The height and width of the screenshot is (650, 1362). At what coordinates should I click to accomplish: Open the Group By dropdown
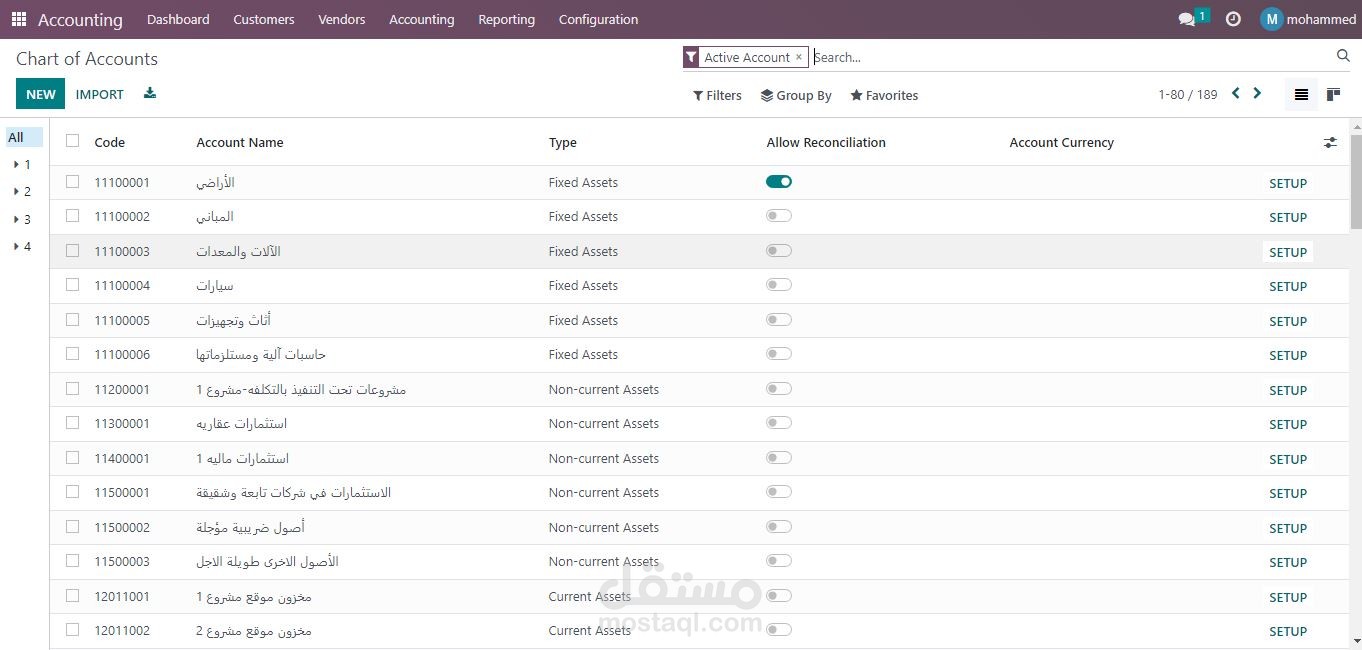coord(796,96)
